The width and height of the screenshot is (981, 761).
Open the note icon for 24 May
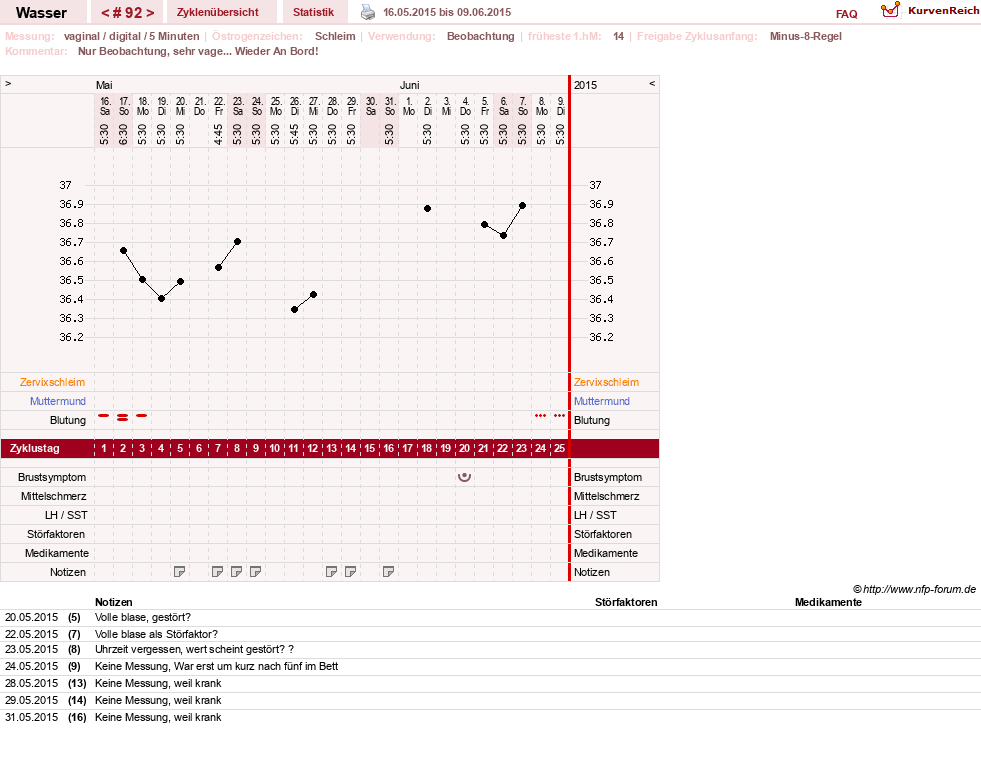point(255,571)
